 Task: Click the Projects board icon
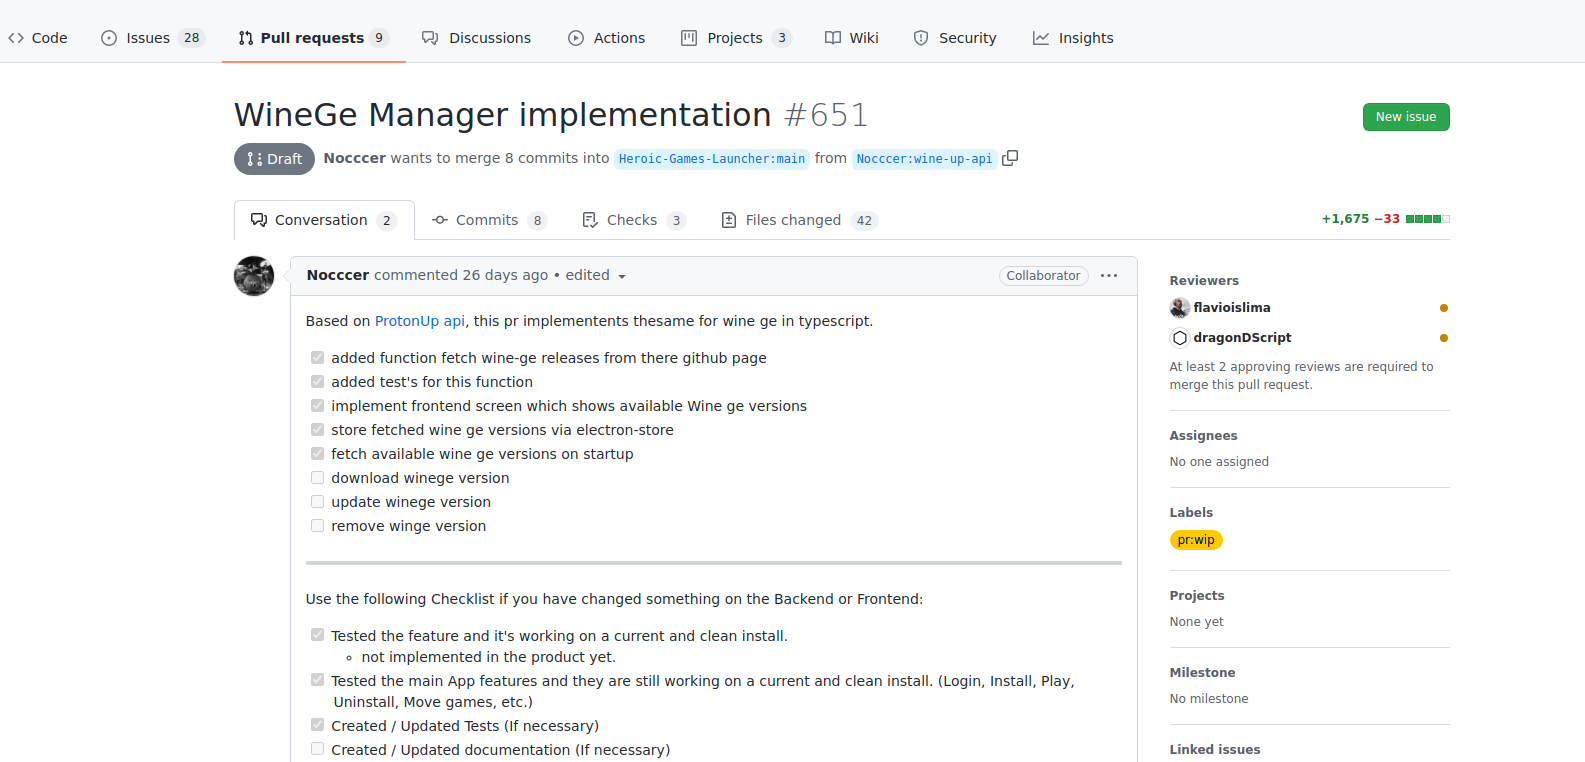point(689,38)
